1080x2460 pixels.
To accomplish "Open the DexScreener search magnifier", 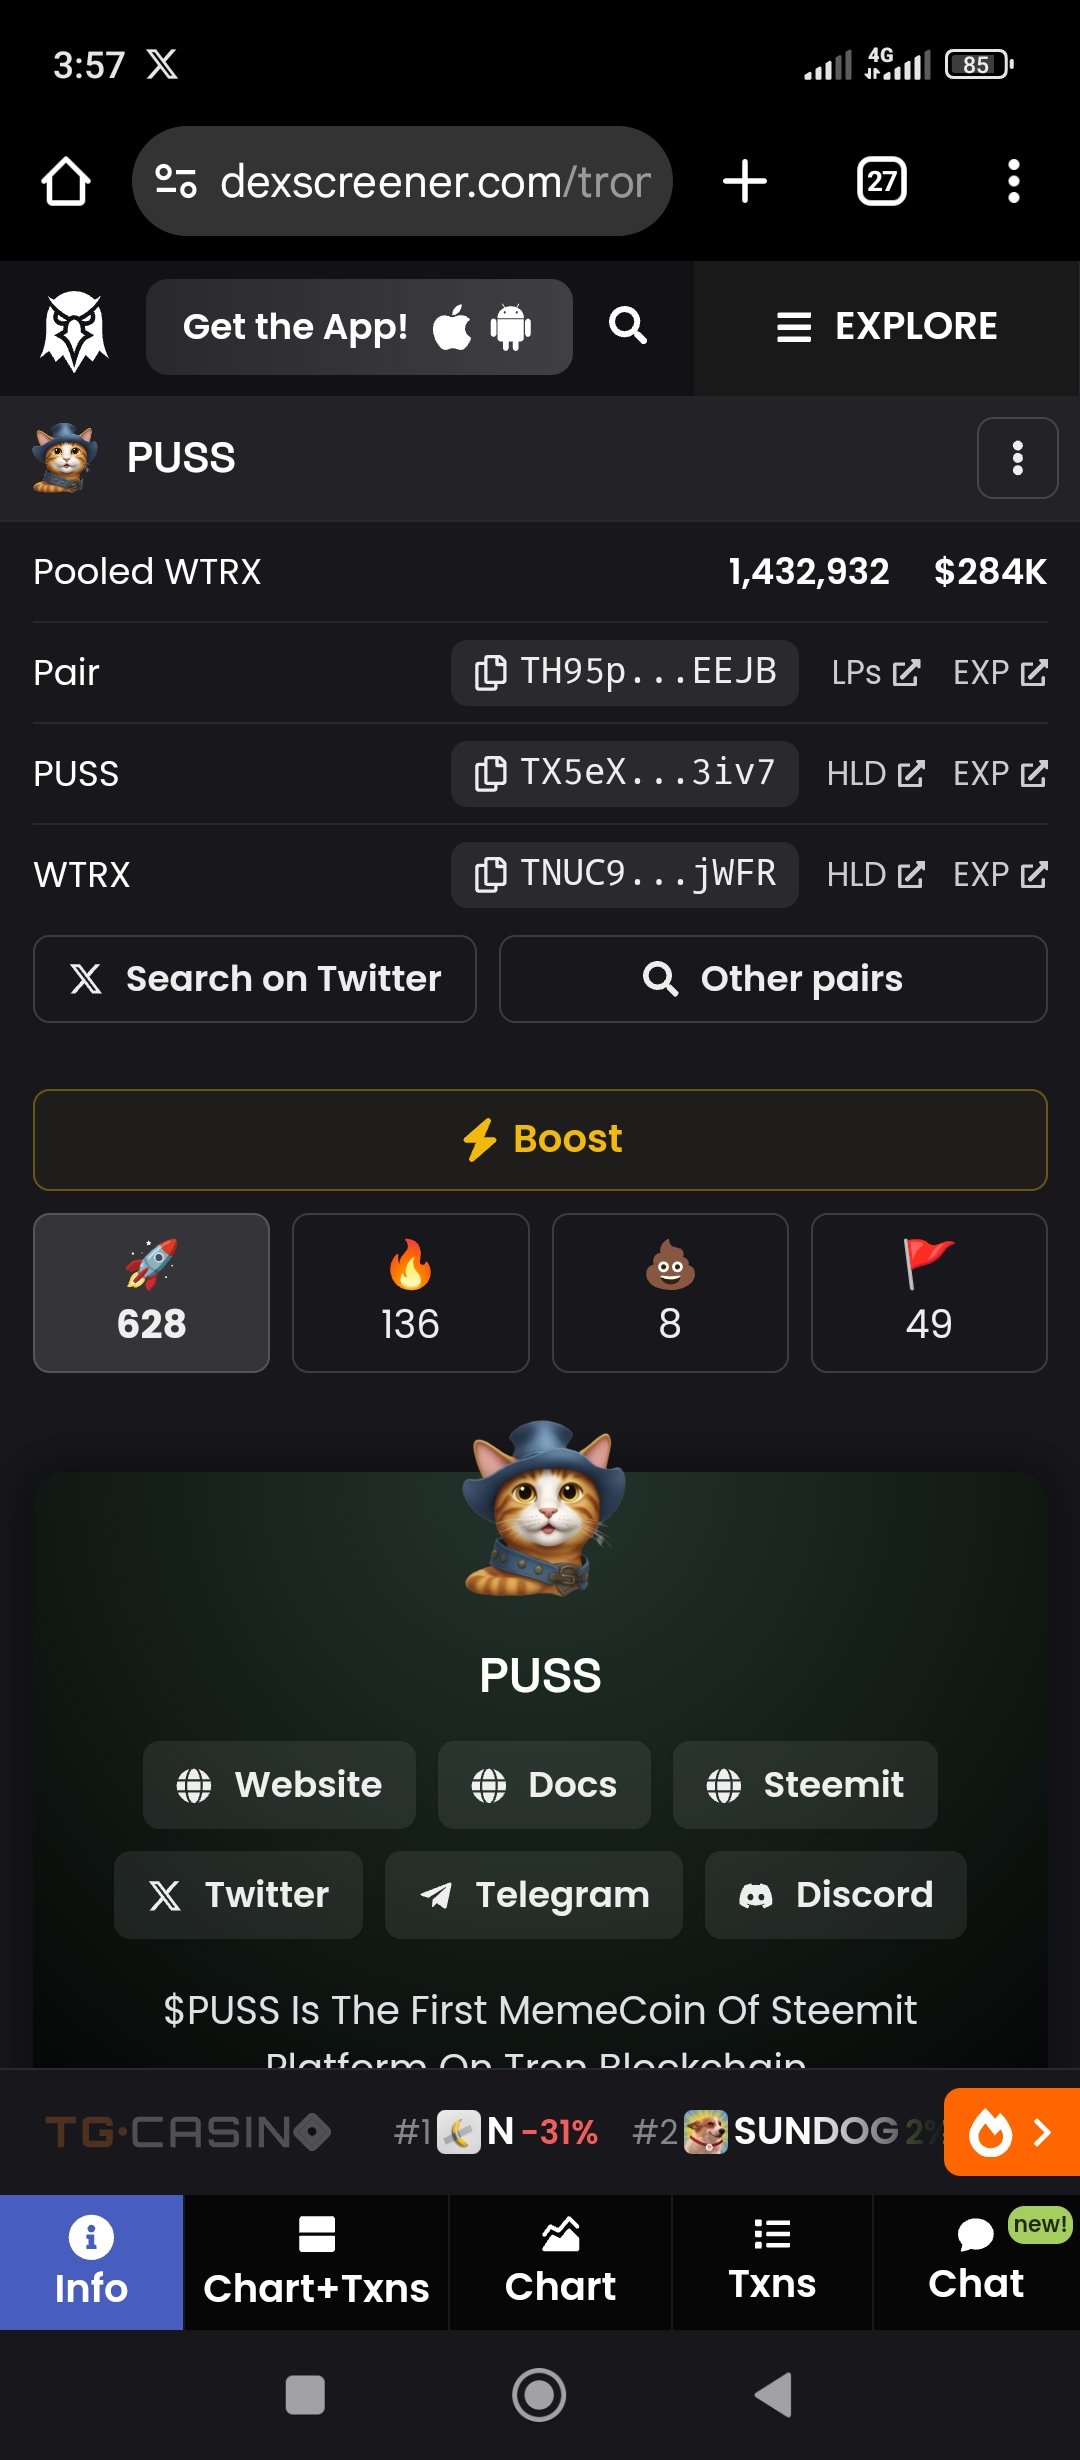I will click(628, 326).
